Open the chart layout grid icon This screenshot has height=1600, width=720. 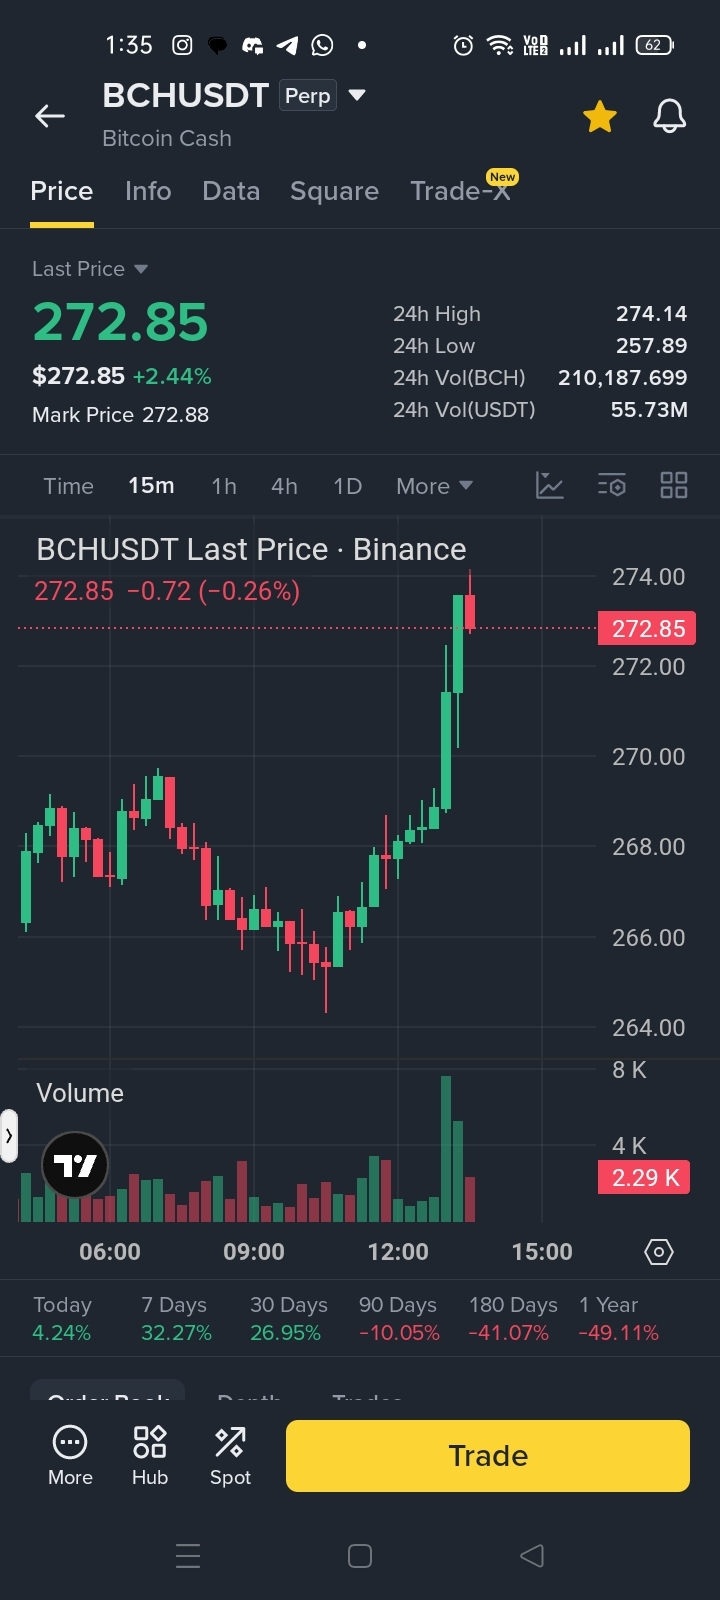pos(674,486)
